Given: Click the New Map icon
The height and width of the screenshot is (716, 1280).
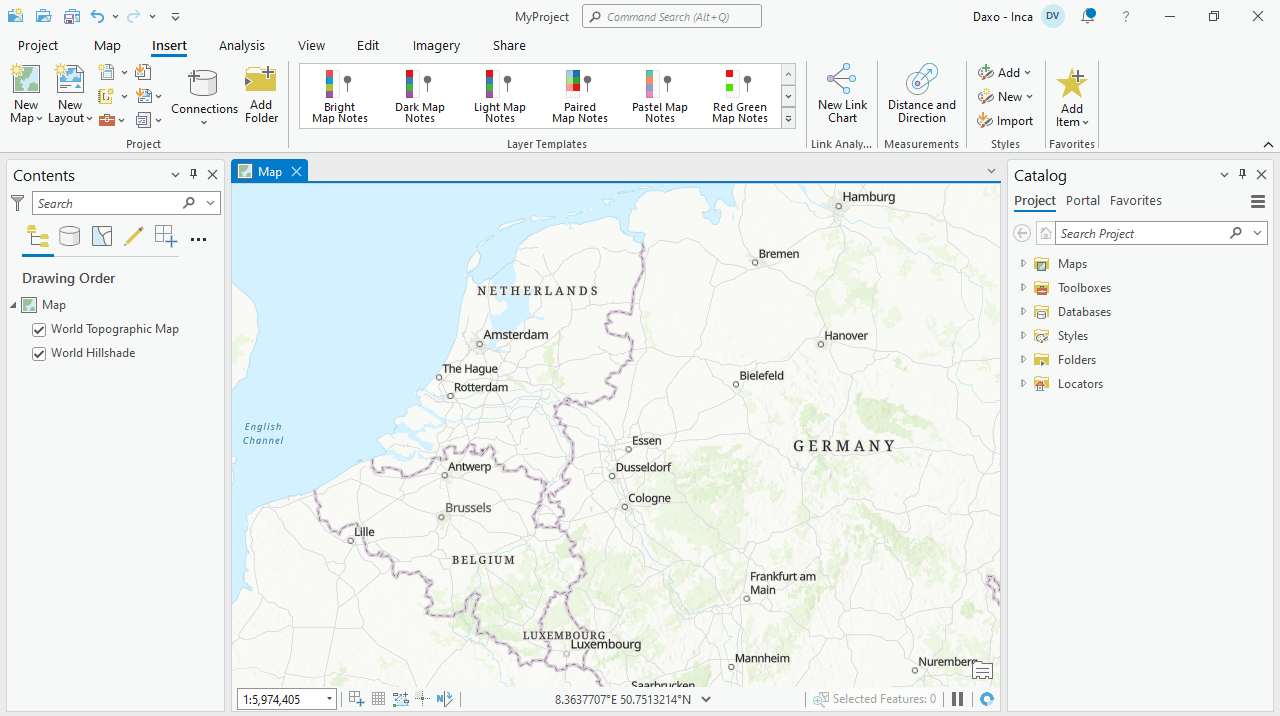Looking at the screenshot, I should tap(26, 79).
